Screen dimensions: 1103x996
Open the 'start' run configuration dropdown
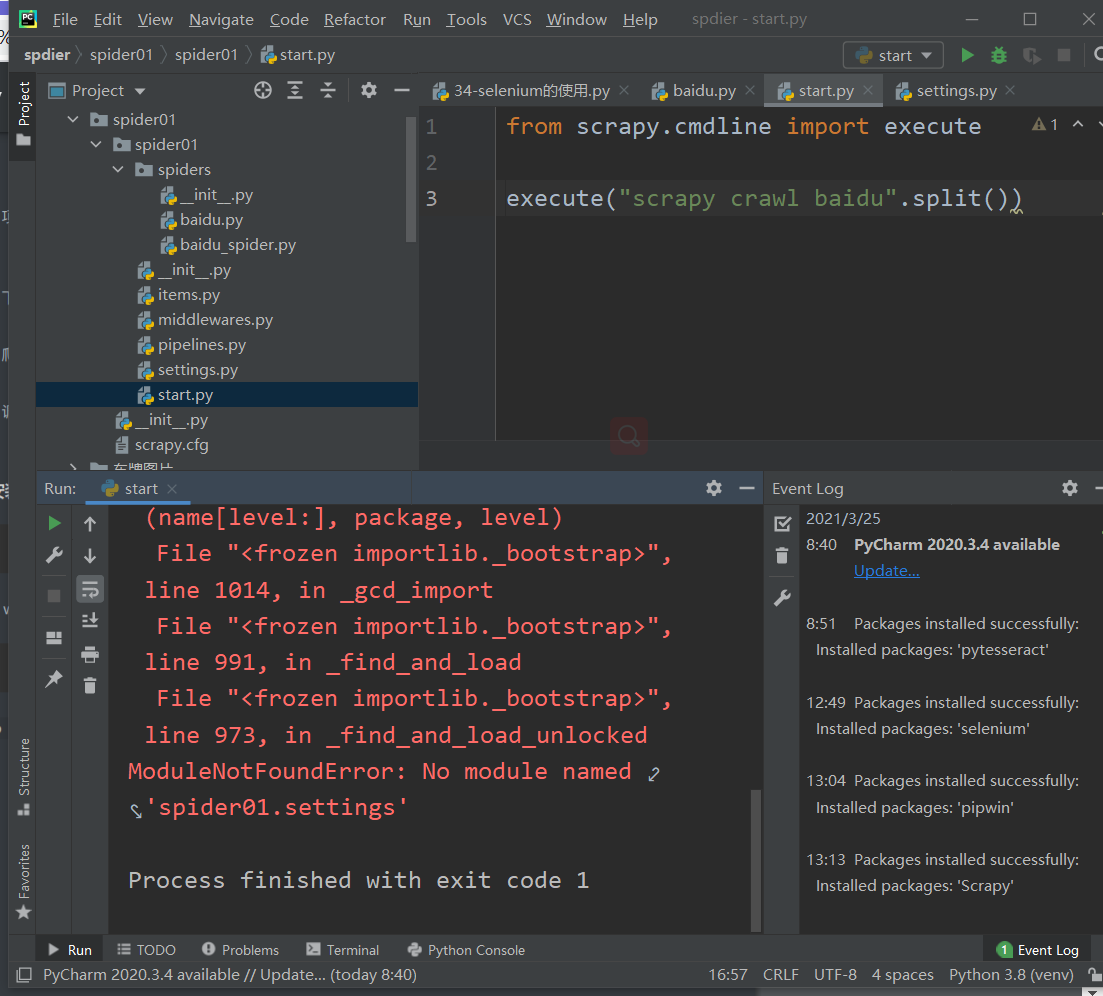893,55
